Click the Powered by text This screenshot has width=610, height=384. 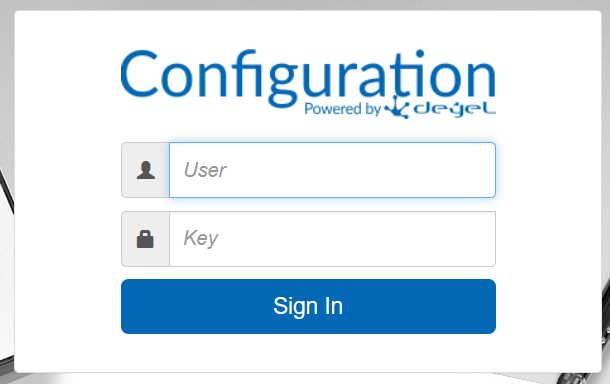[342, 109]
